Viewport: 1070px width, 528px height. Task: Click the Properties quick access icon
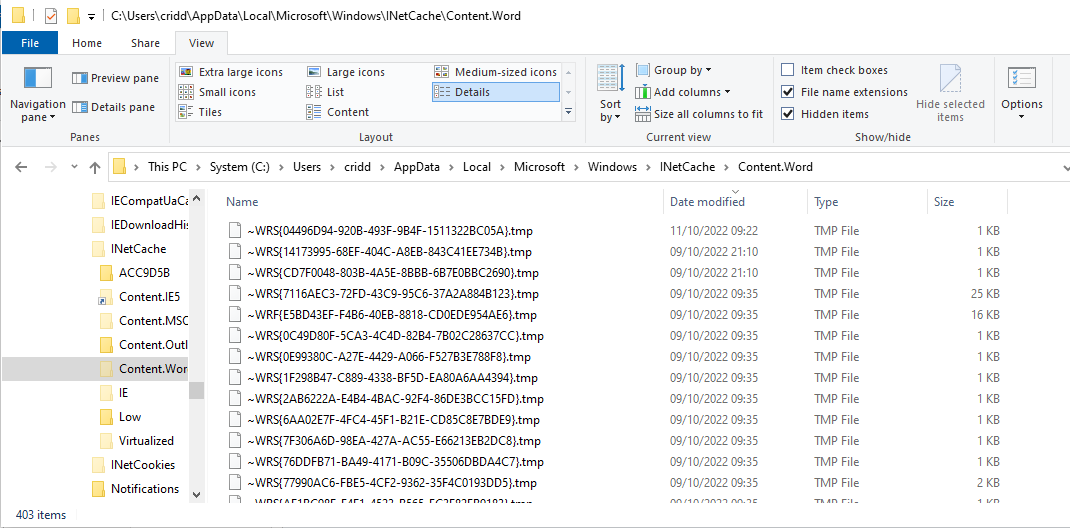pos(50,15)
